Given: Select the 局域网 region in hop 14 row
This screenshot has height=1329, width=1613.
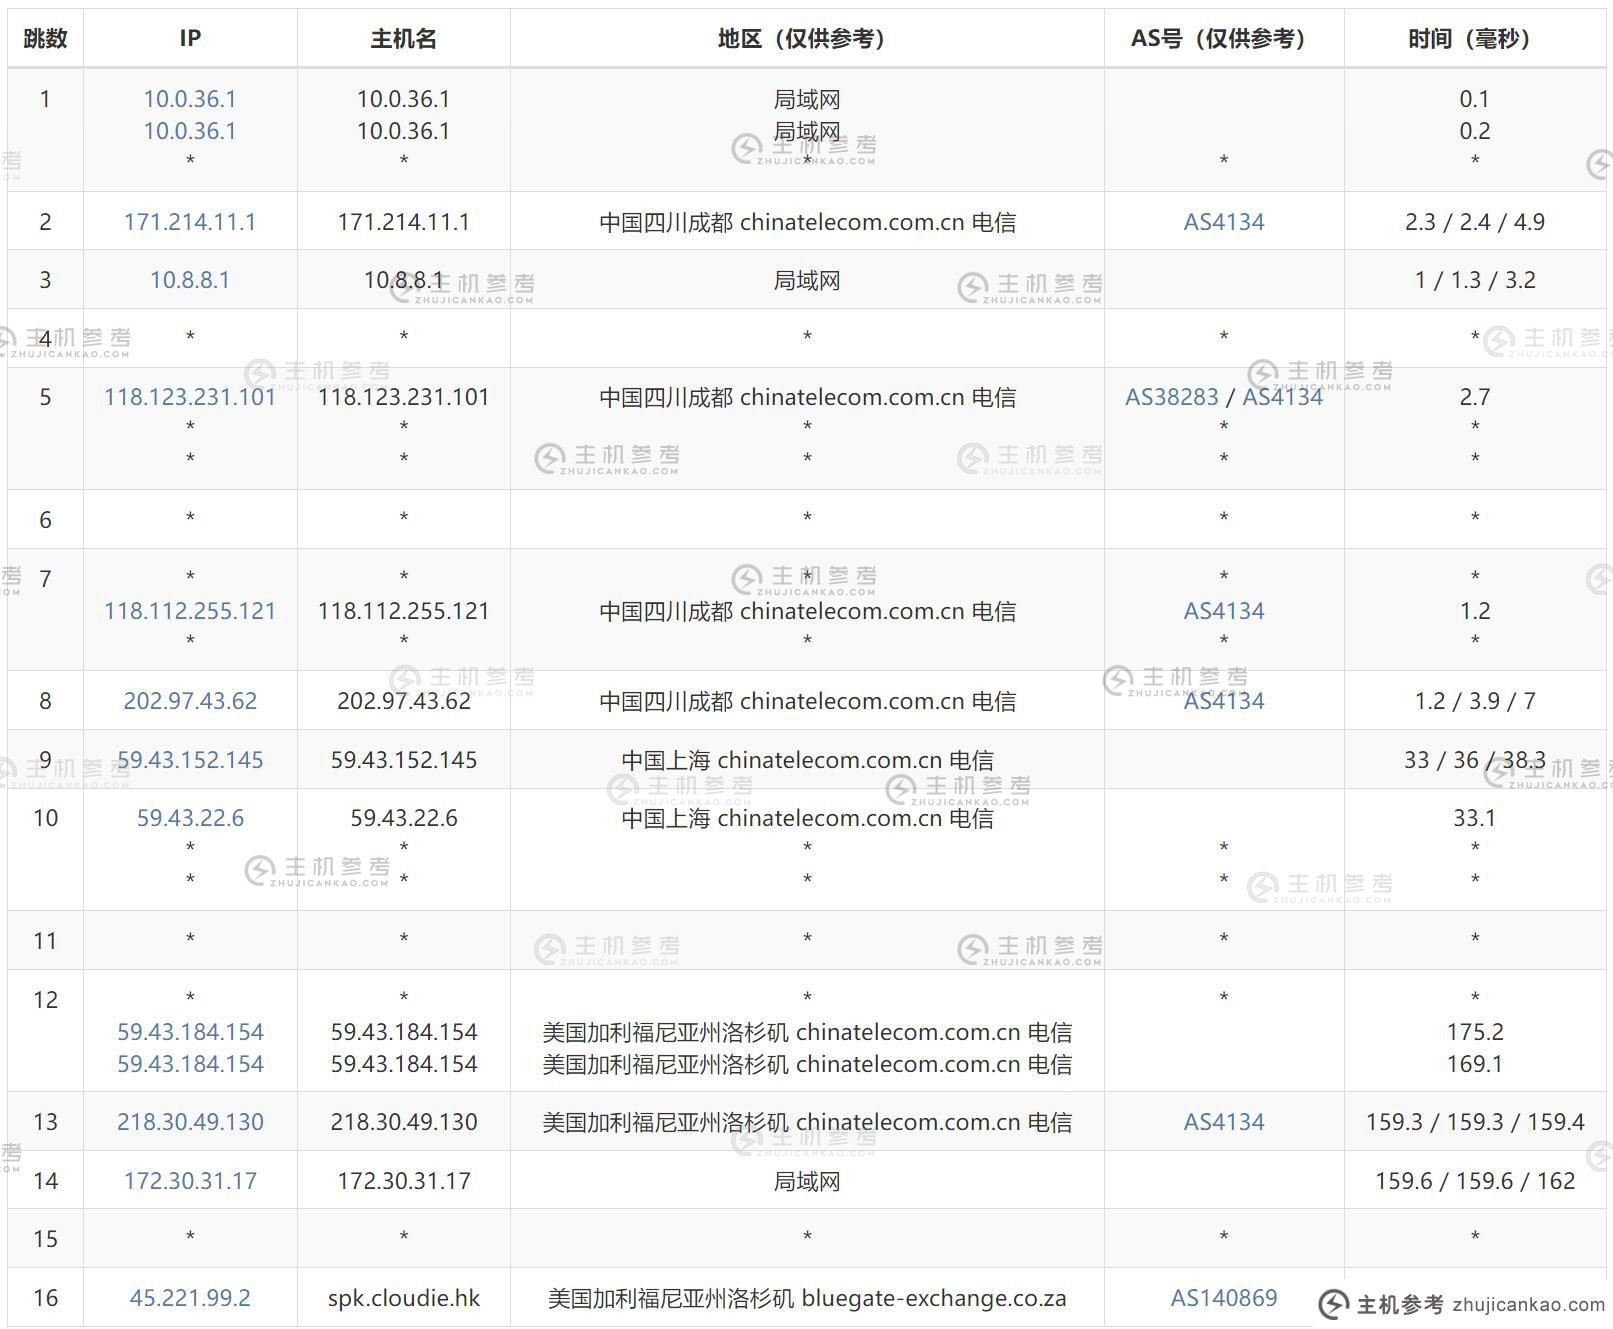Looking at the screenshot, I should point(807,1181).
